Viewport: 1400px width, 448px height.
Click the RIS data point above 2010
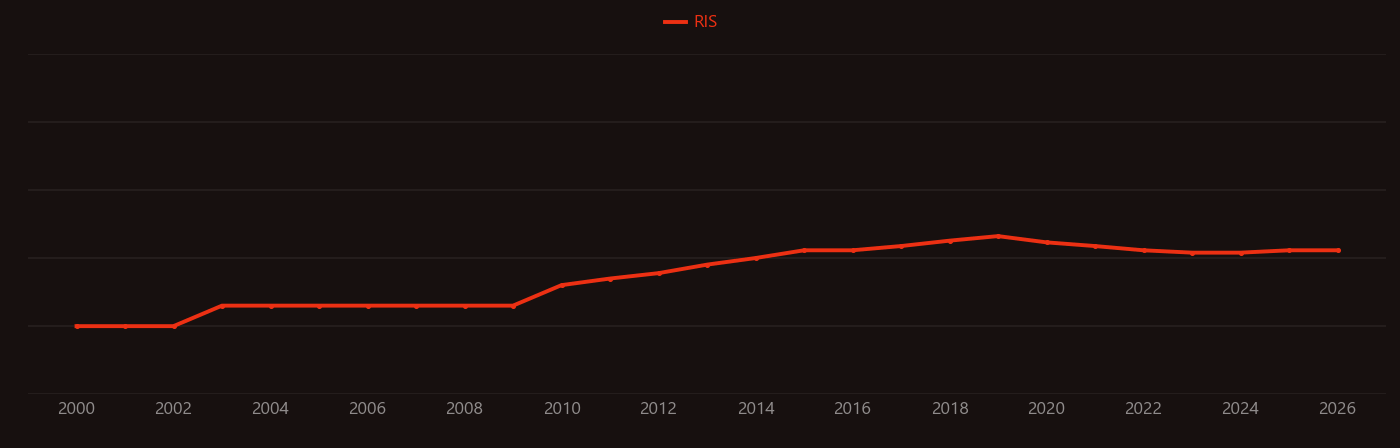tap(562, 285)
